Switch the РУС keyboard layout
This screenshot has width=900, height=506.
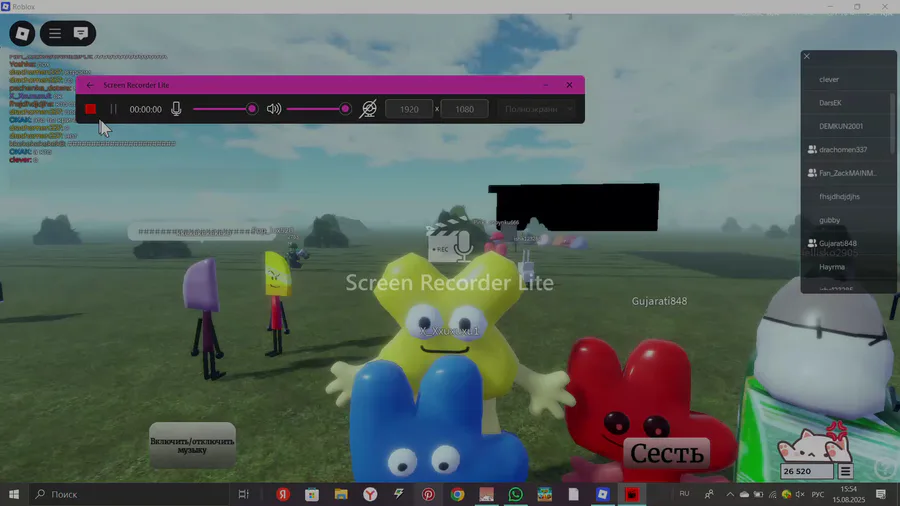[818, 494]
